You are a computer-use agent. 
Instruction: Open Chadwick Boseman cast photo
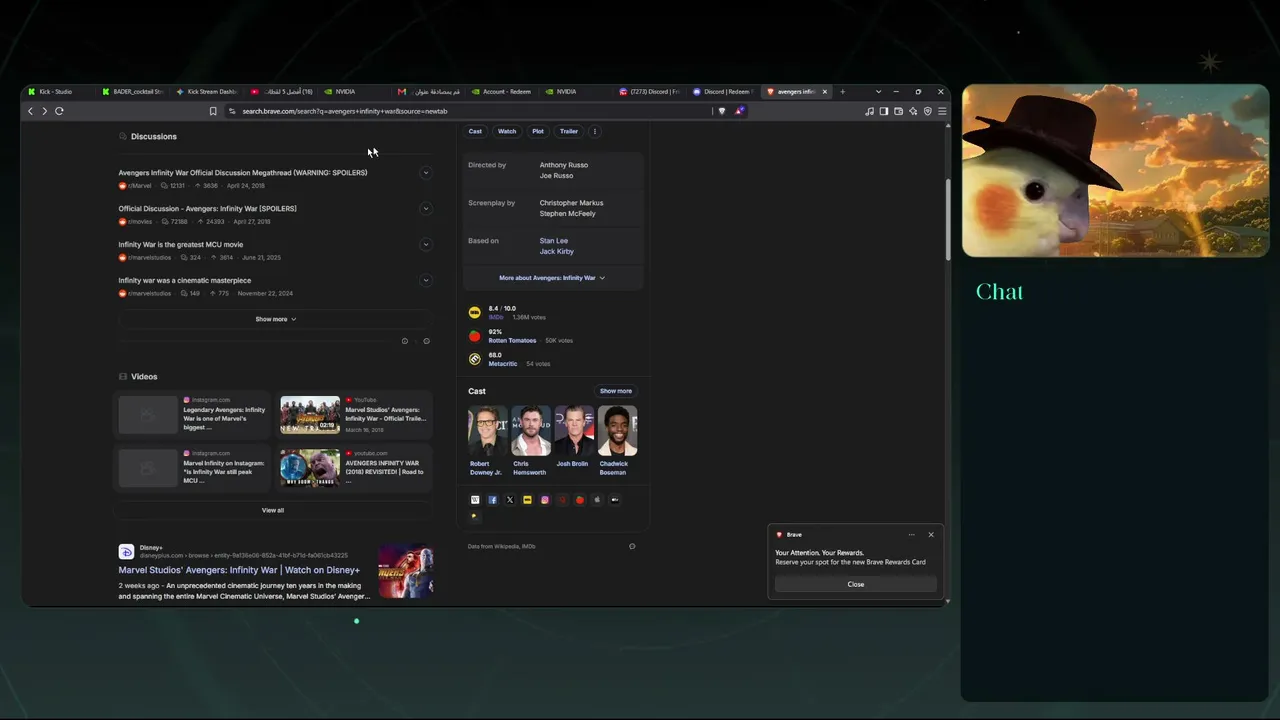618,431
